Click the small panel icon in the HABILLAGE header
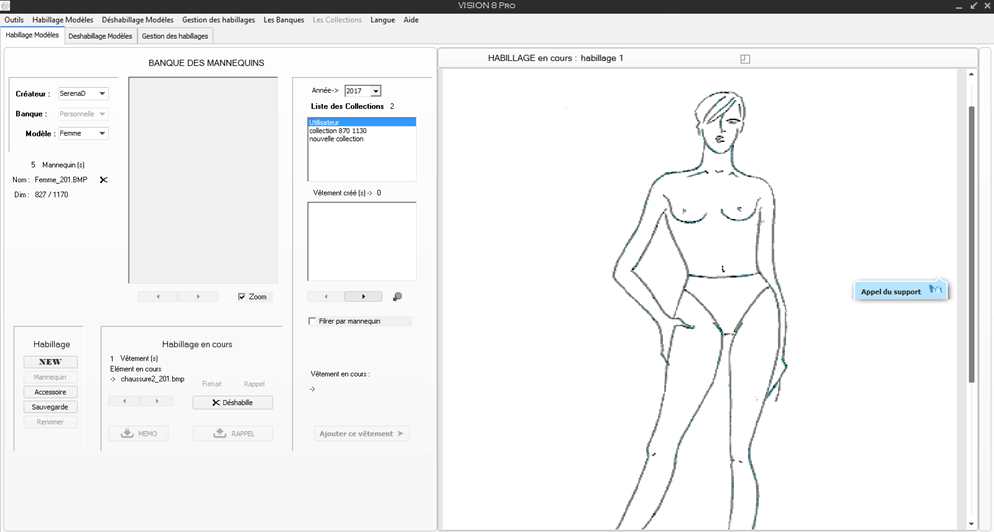Screen dimensions: 994x532 [x=745, y=59]
